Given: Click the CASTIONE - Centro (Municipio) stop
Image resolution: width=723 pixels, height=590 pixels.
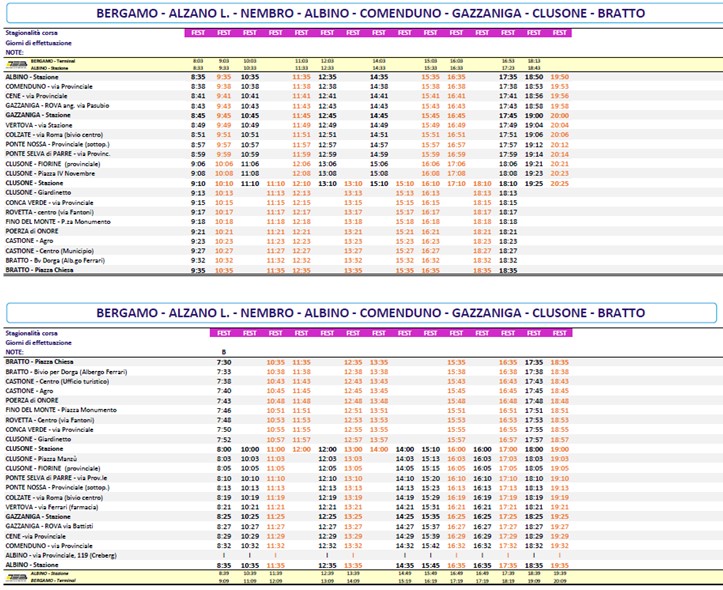Looking at the screenshot, I should pyautogui.click(x=49, y=251).
